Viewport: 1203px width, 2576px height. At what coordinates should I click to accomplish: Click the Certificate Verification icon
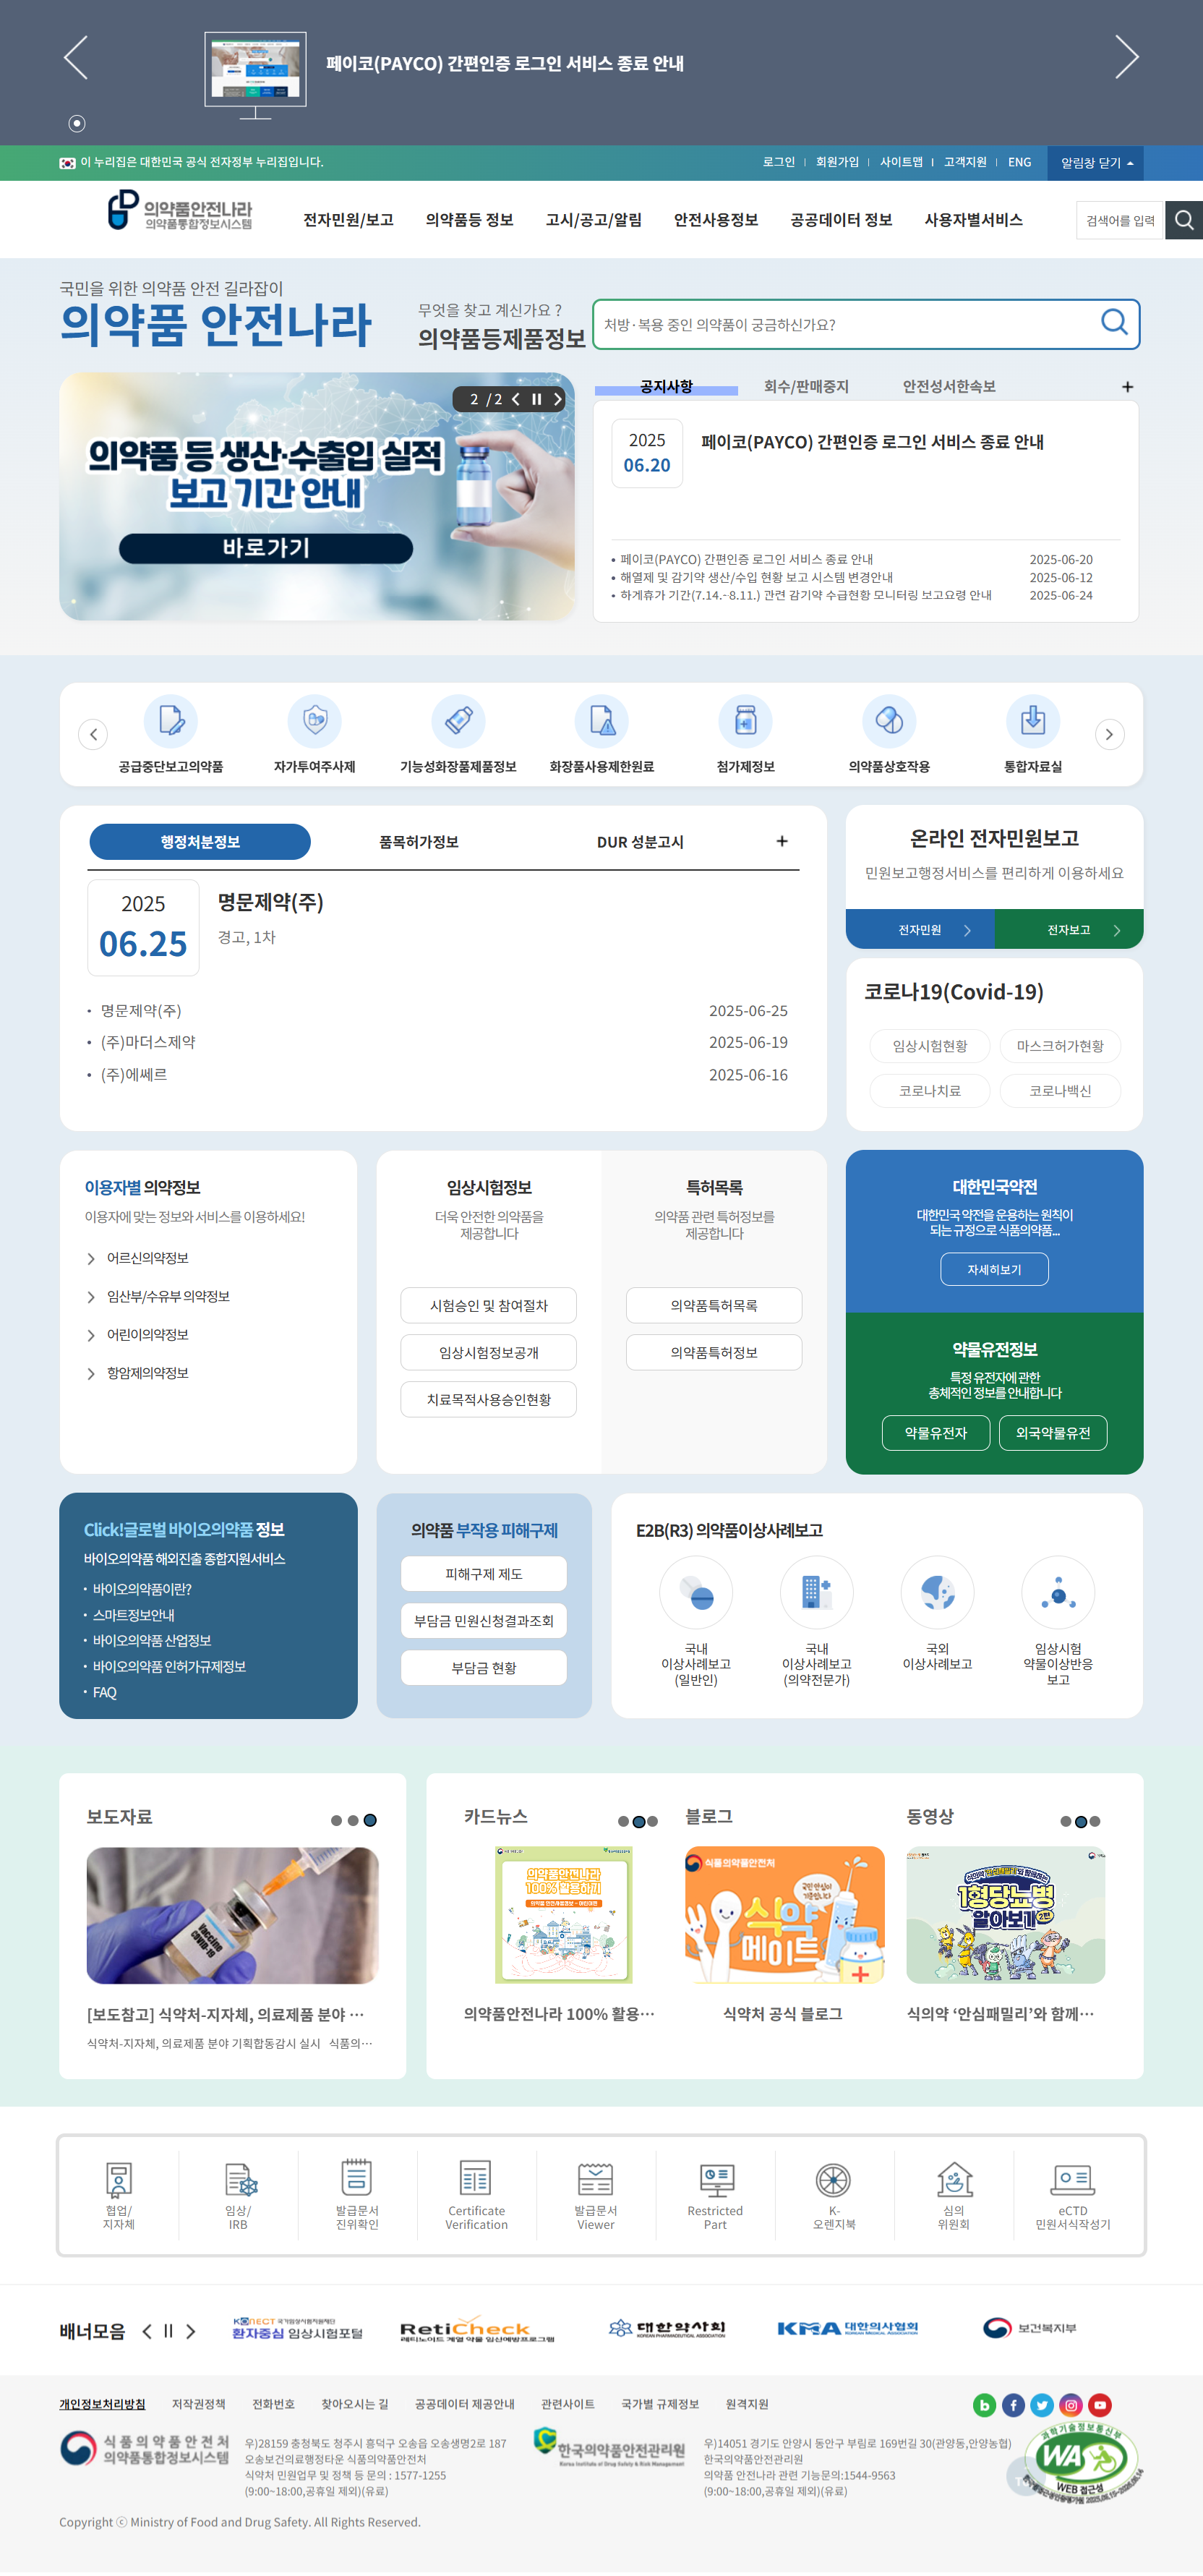click(476, 2178)
